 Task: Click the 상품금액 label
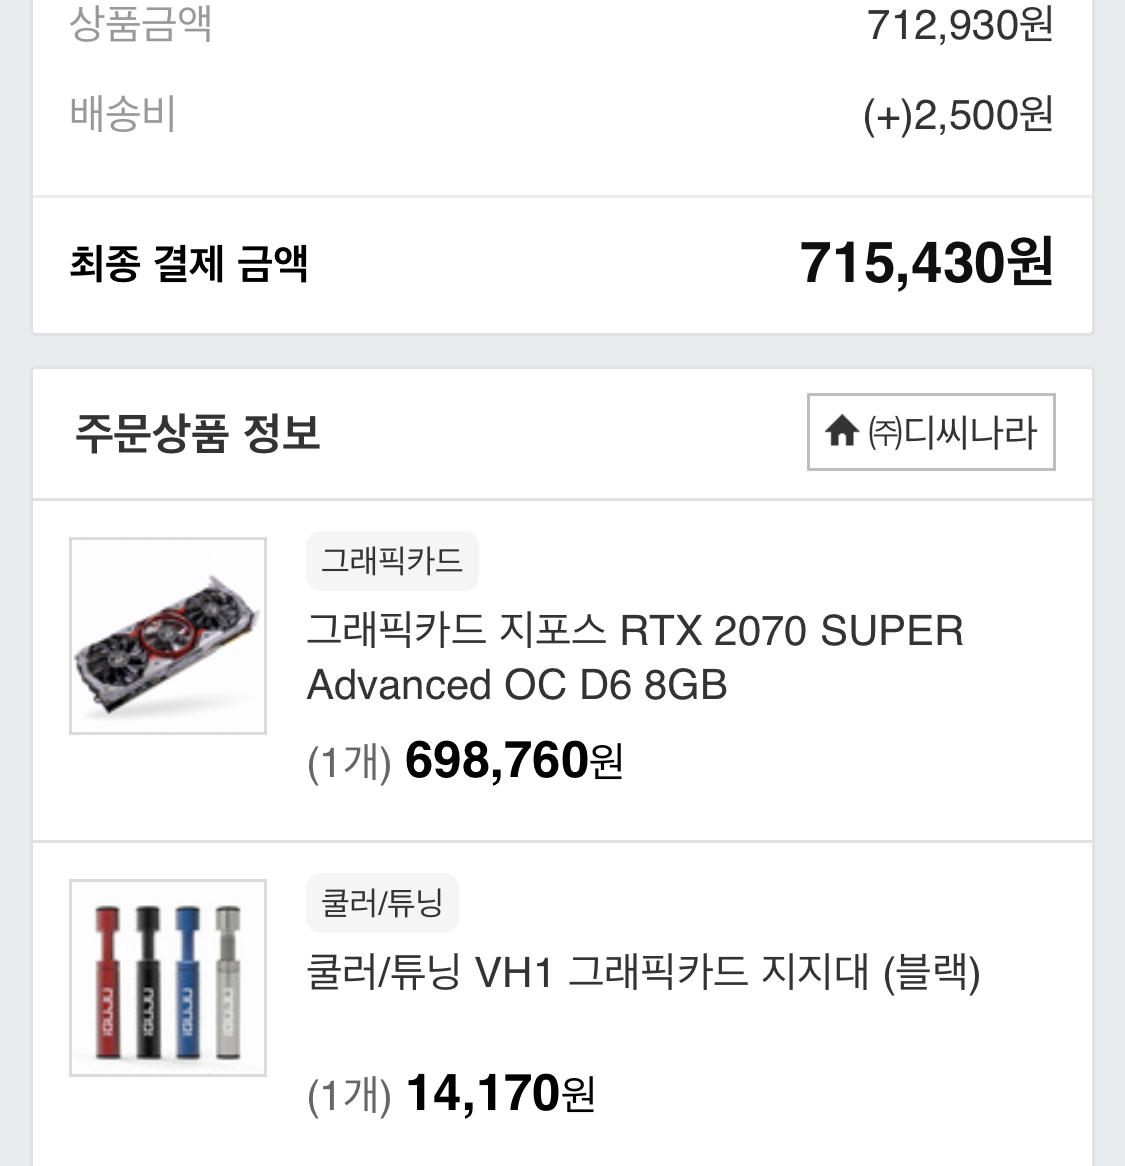pos(141,24)
